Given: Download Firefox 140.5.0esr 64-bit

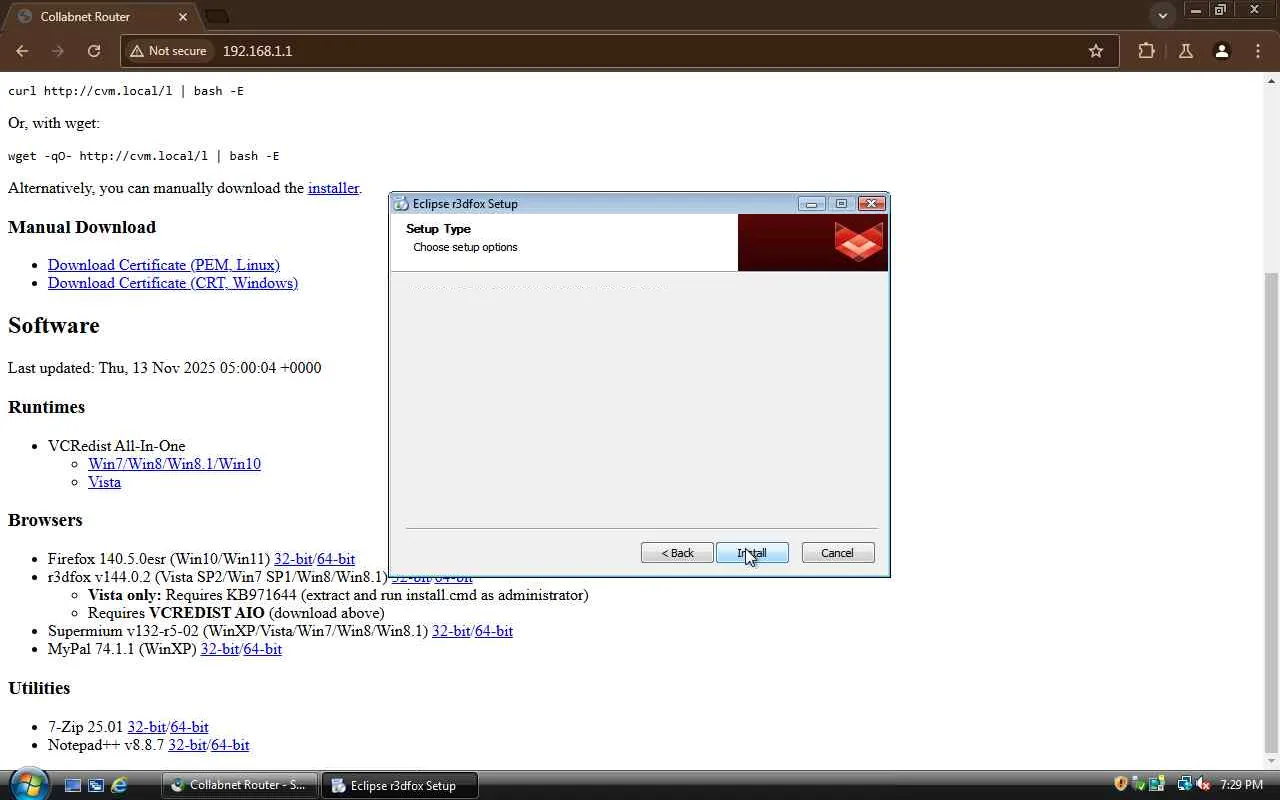Looking at the screenshot, I should coord(336,559).
